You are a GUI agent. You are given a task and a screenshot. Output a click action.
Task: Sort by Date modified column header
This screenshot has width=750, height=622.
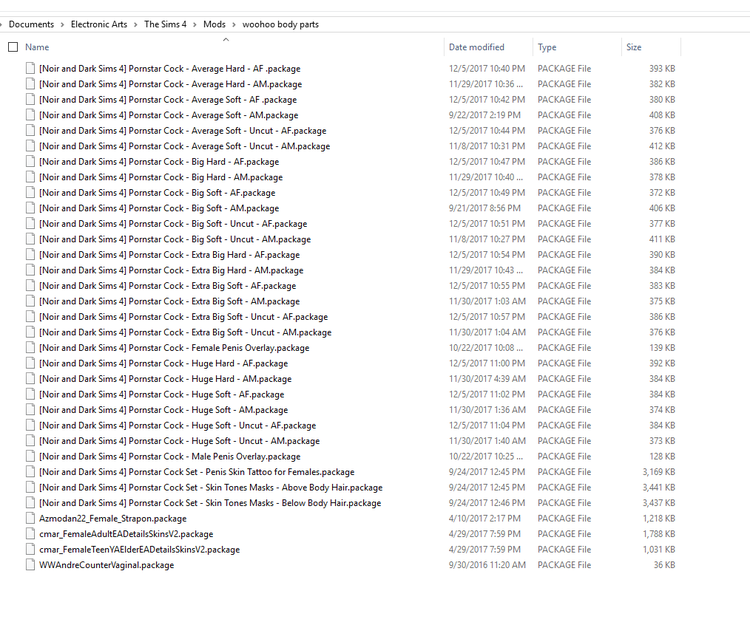[x=476, y=47]
